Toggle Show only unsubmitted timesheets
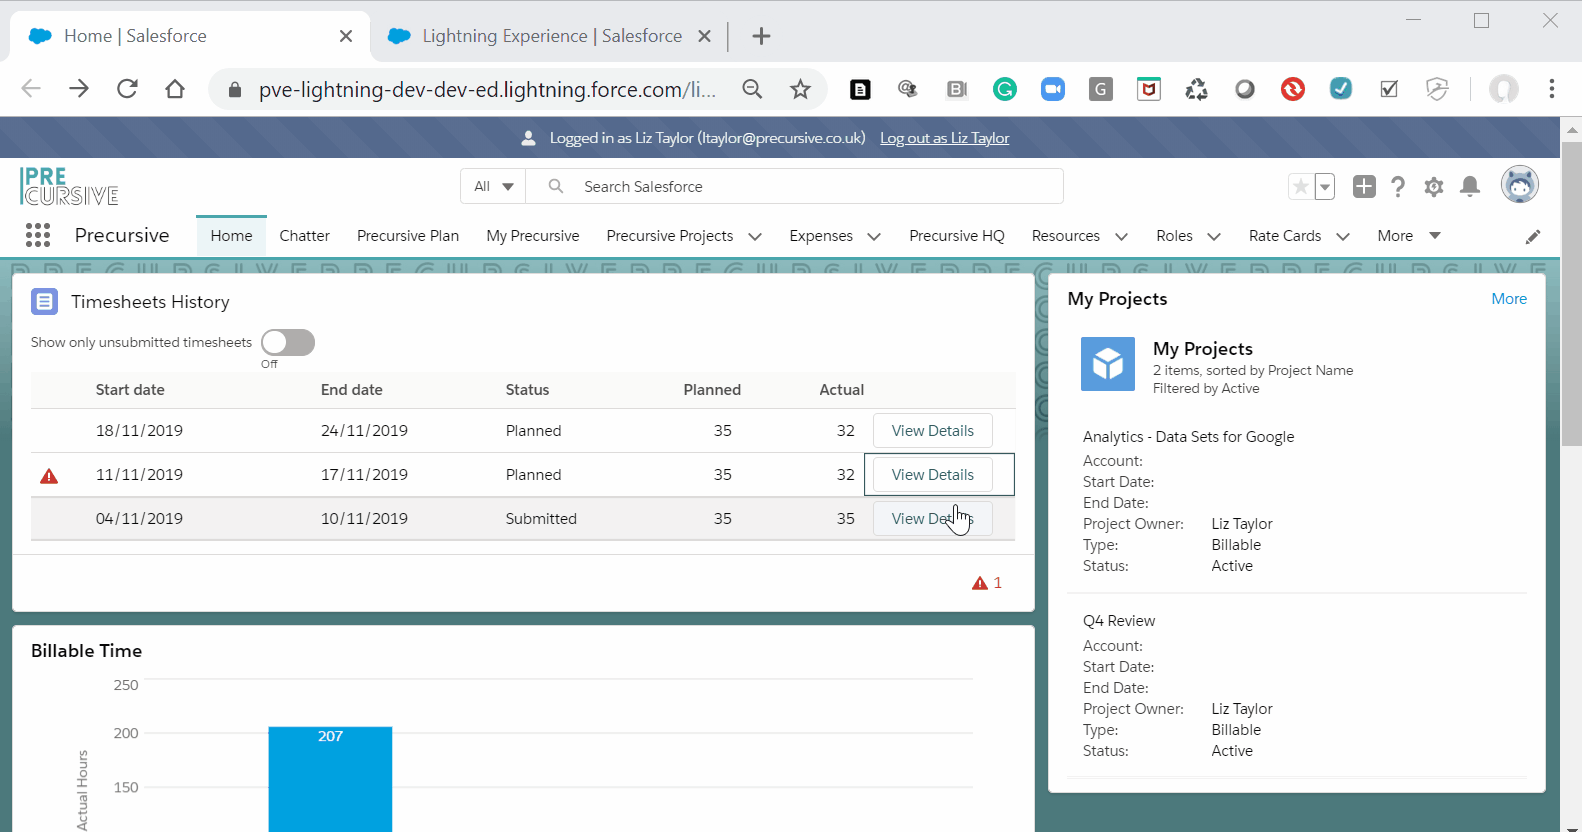Viewport: 1582px width, 832px height. [288, 342]
